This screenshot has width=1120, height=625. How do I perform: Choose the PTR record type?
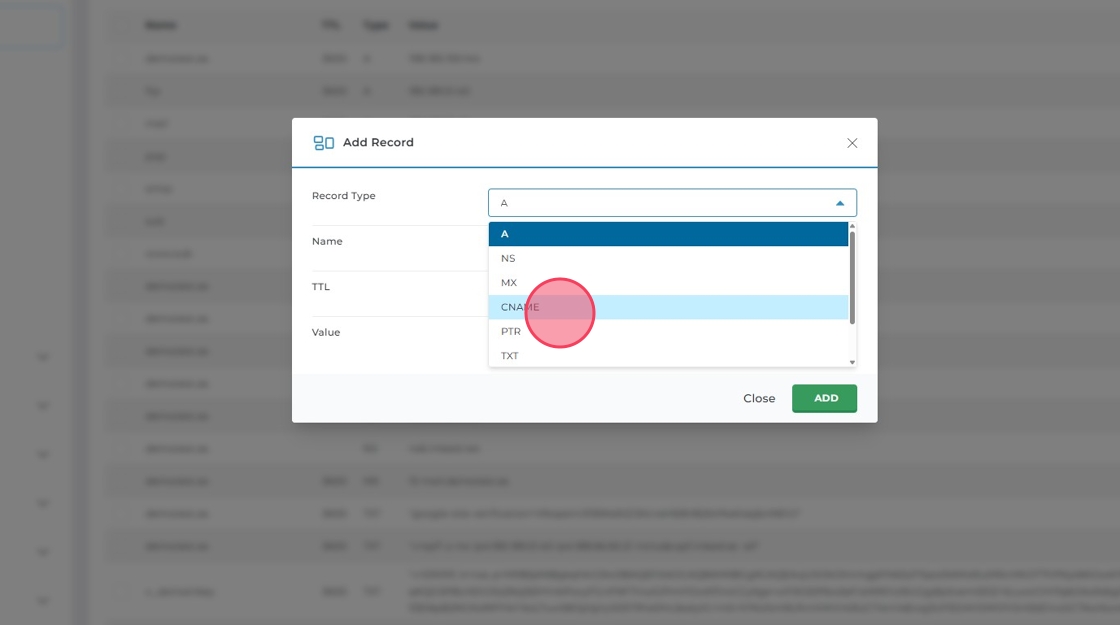pyautogui.click(x=668, y=331)
